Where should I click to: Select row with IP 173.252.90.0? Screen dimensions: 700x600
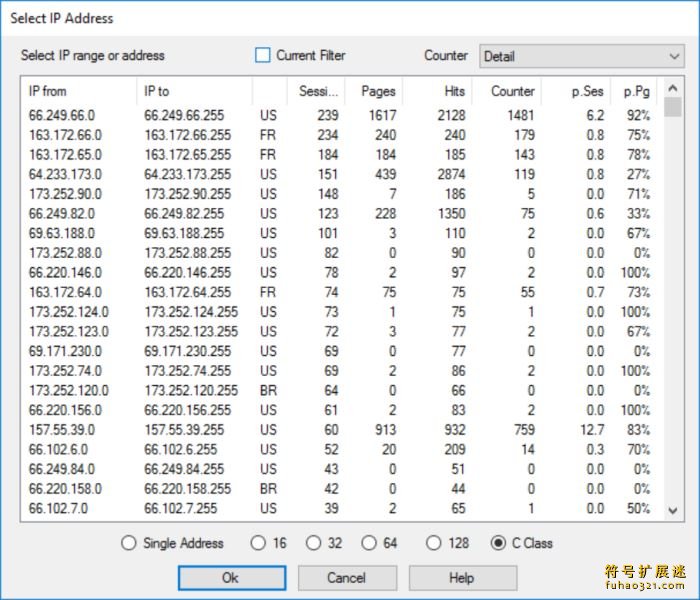click(340, 194)
